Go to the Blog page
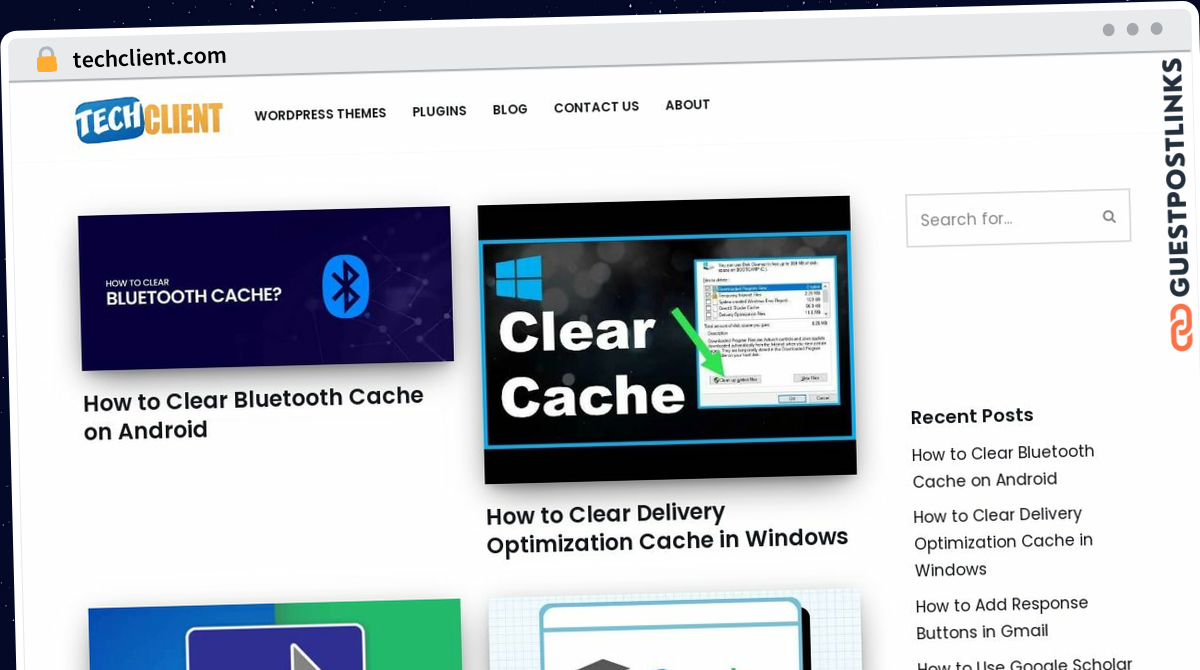 pyautogui.click(x=510, y=109)
